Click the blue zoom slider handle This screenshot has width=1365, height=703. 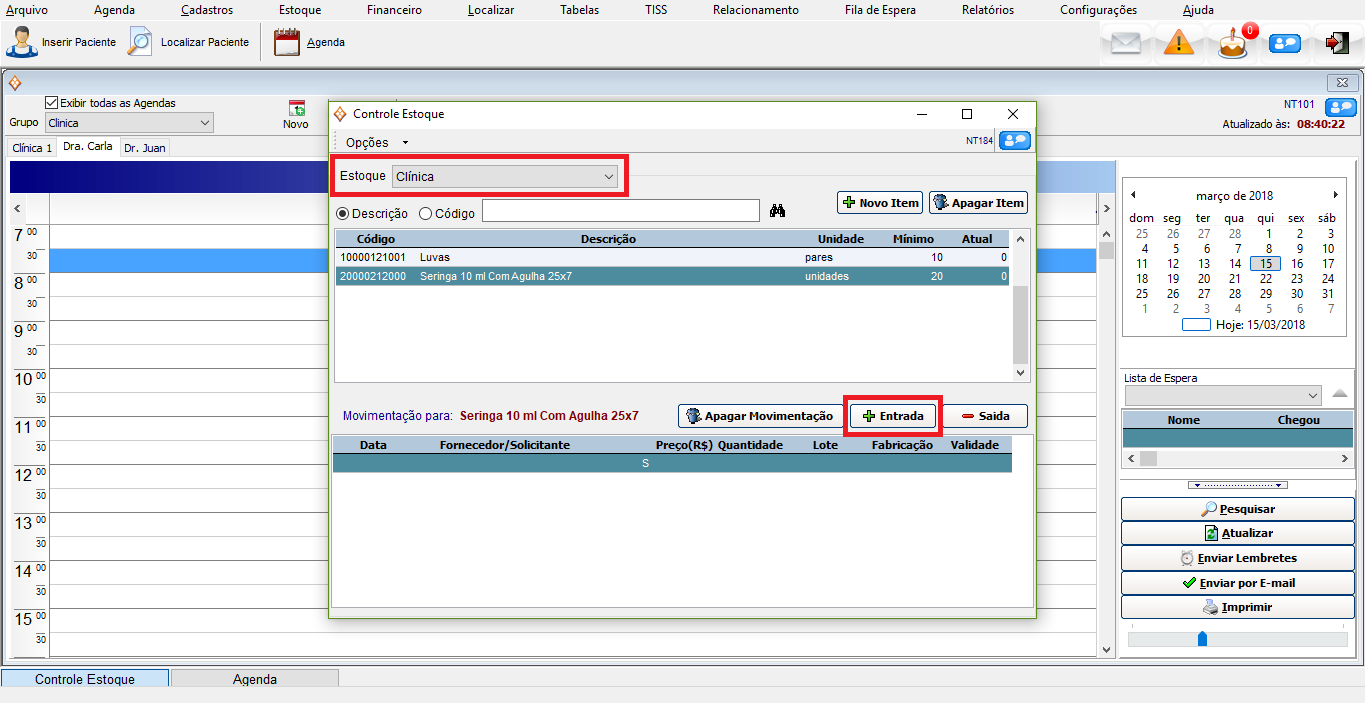pos(1202,639)
